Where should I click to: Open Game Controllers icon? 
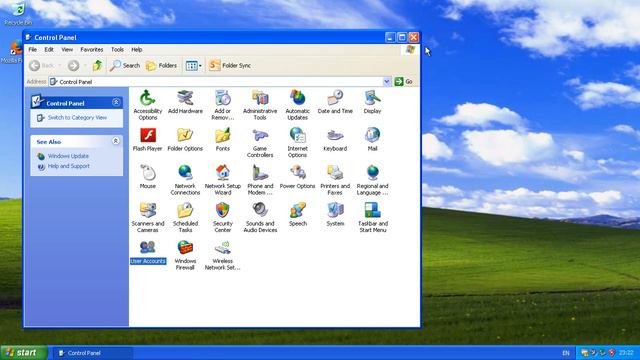[x=260, y=142]
